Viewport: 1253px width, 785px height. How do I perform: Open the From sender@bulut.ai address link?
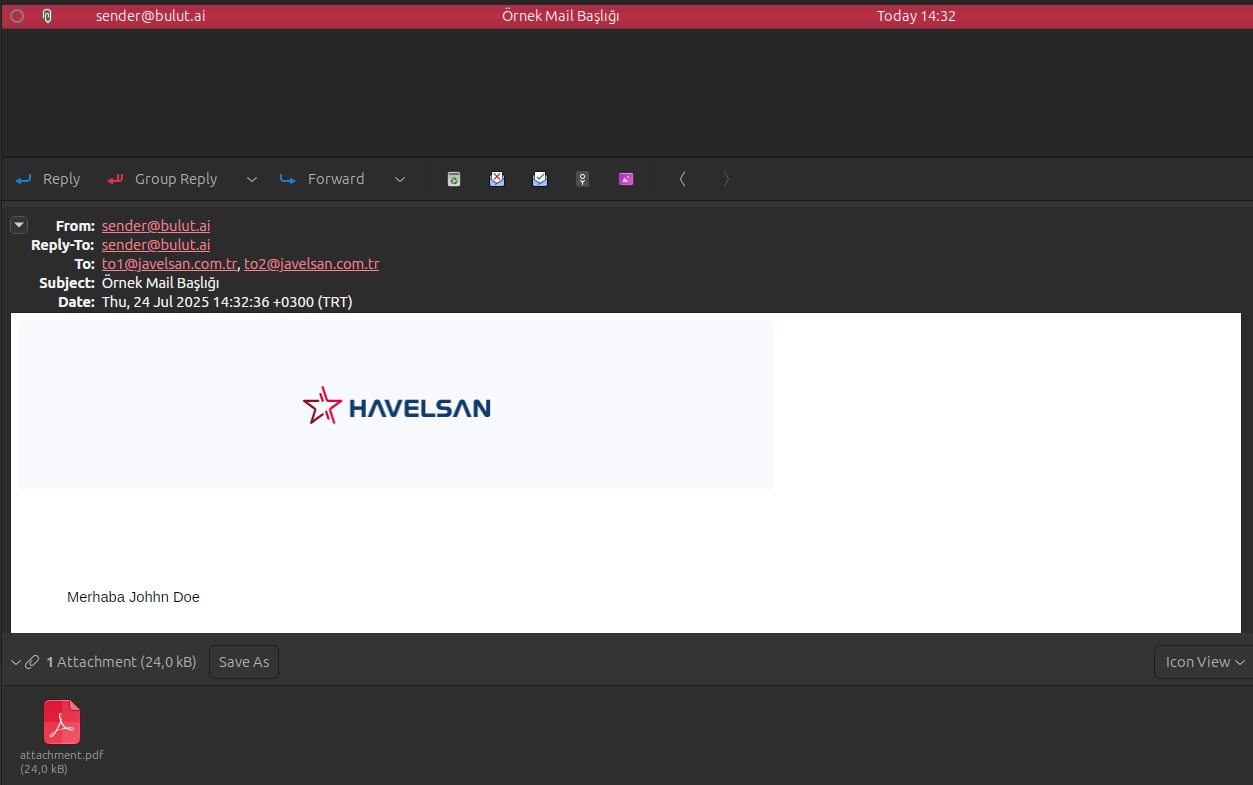pos(156,226)
